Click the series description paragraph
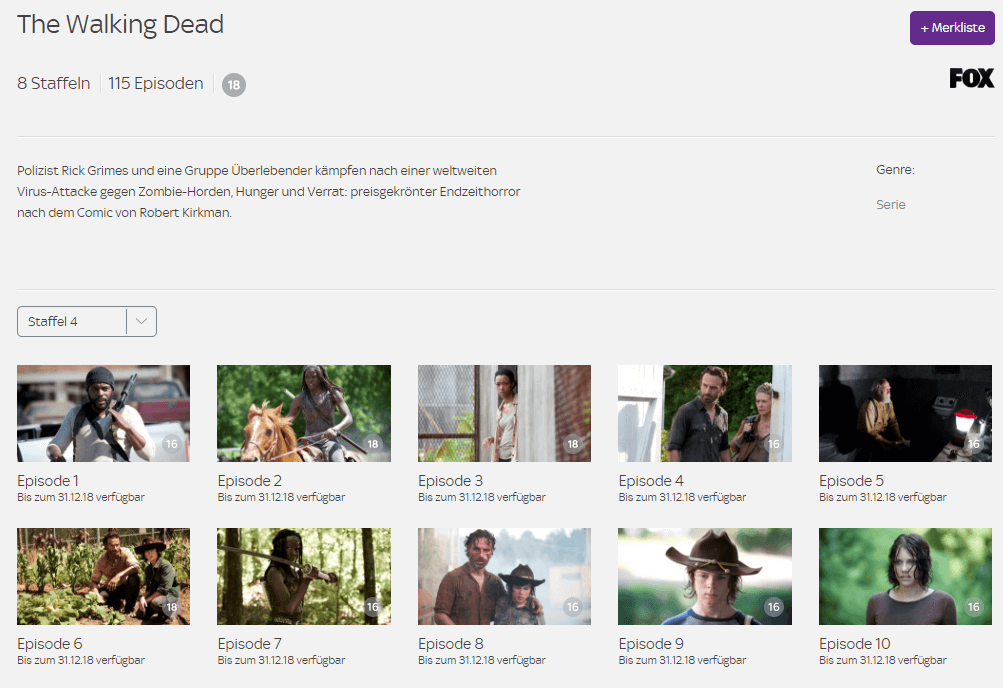The width and height of the screenshot is (1003, 688). pos(269,191)
